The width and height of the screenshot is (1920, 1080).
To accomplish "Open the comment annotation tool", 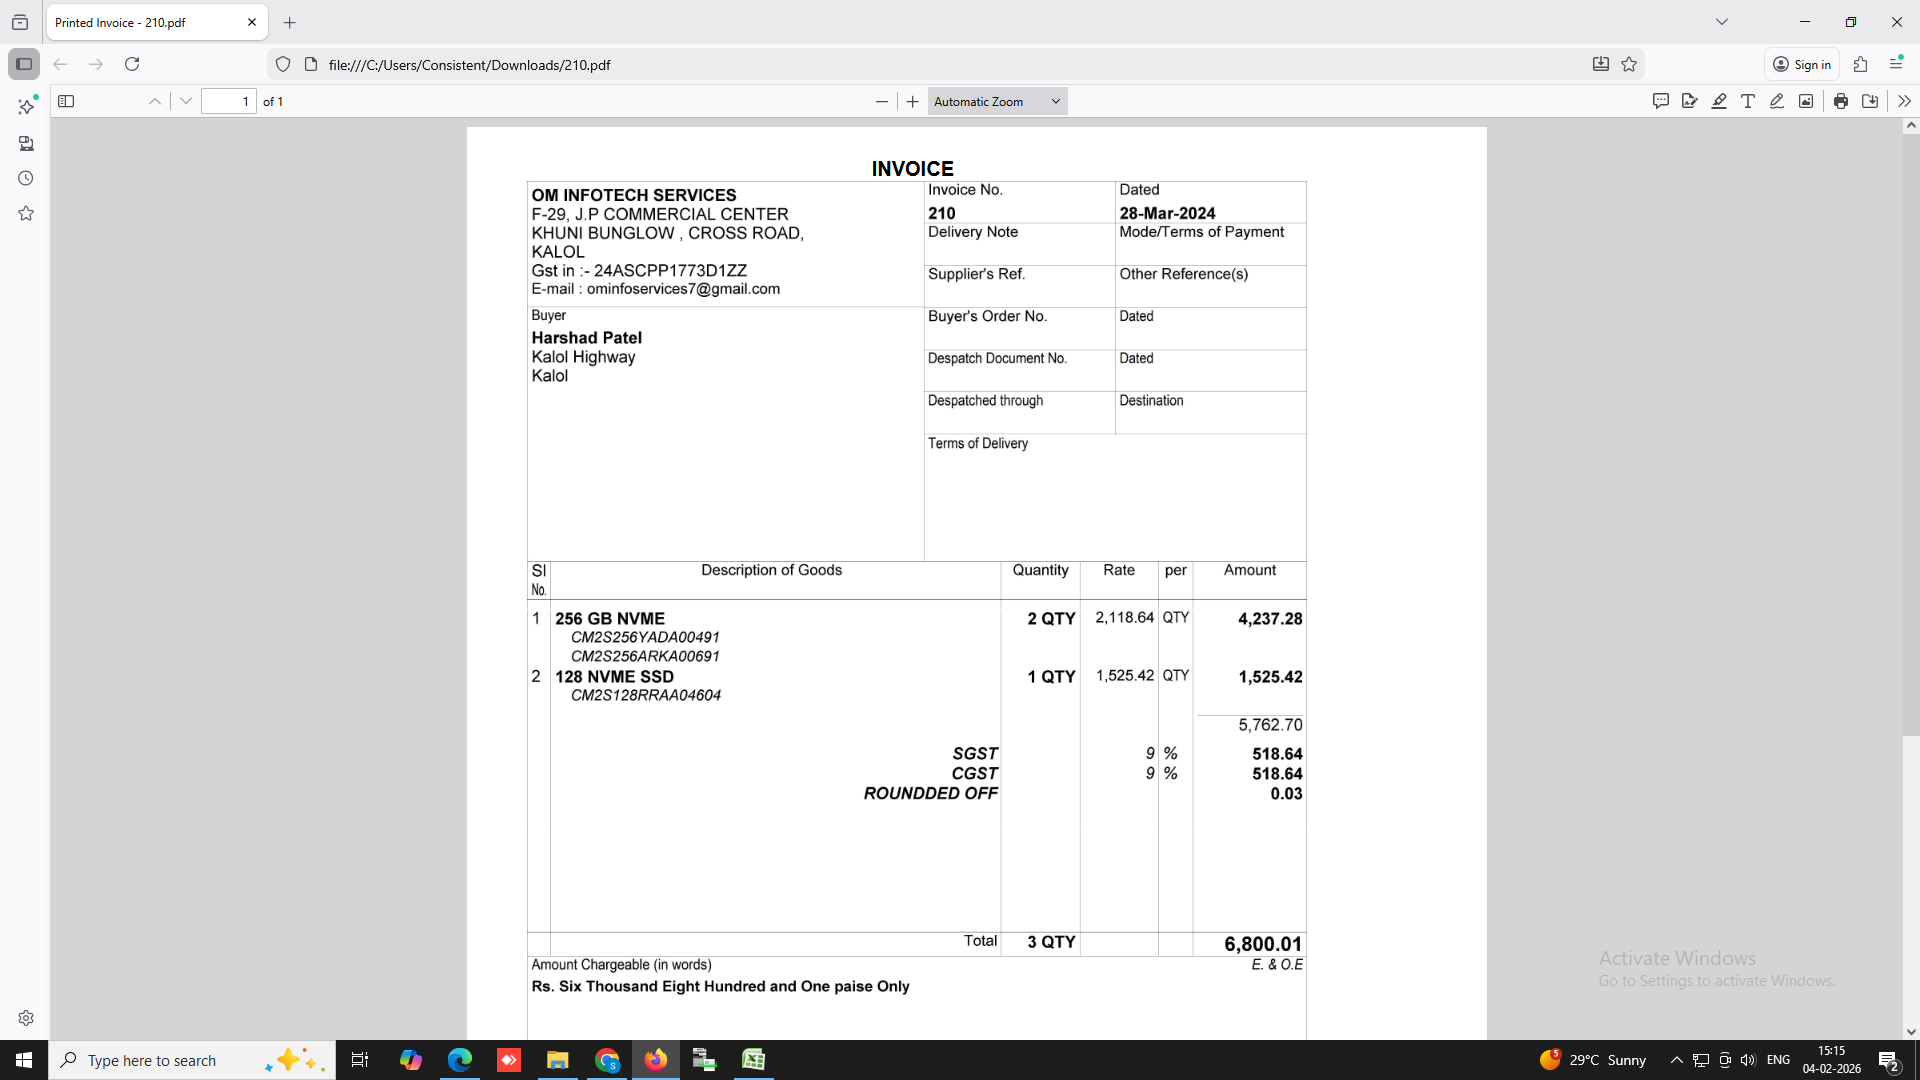I will point(1661,101).
